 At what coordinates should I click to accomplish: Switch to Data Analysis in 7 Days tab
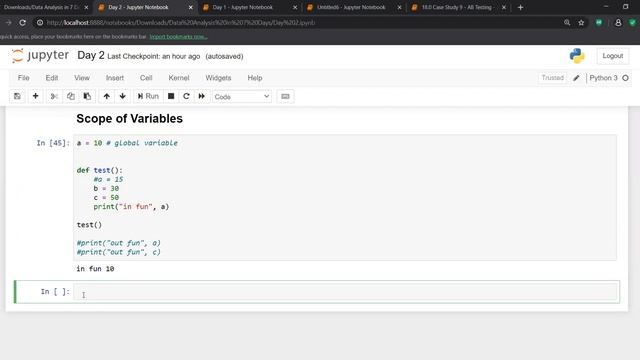pyautogui.click(x=41, y=7)
